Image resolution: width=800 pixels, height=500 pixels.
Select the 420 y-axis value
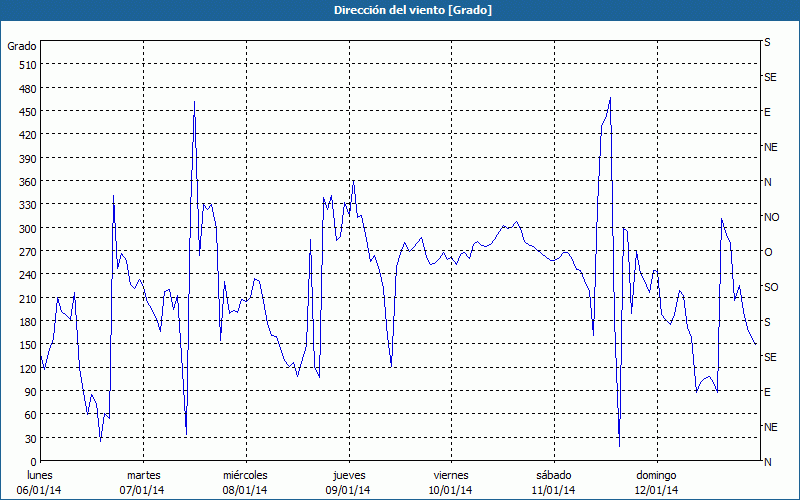coord(28,135)
